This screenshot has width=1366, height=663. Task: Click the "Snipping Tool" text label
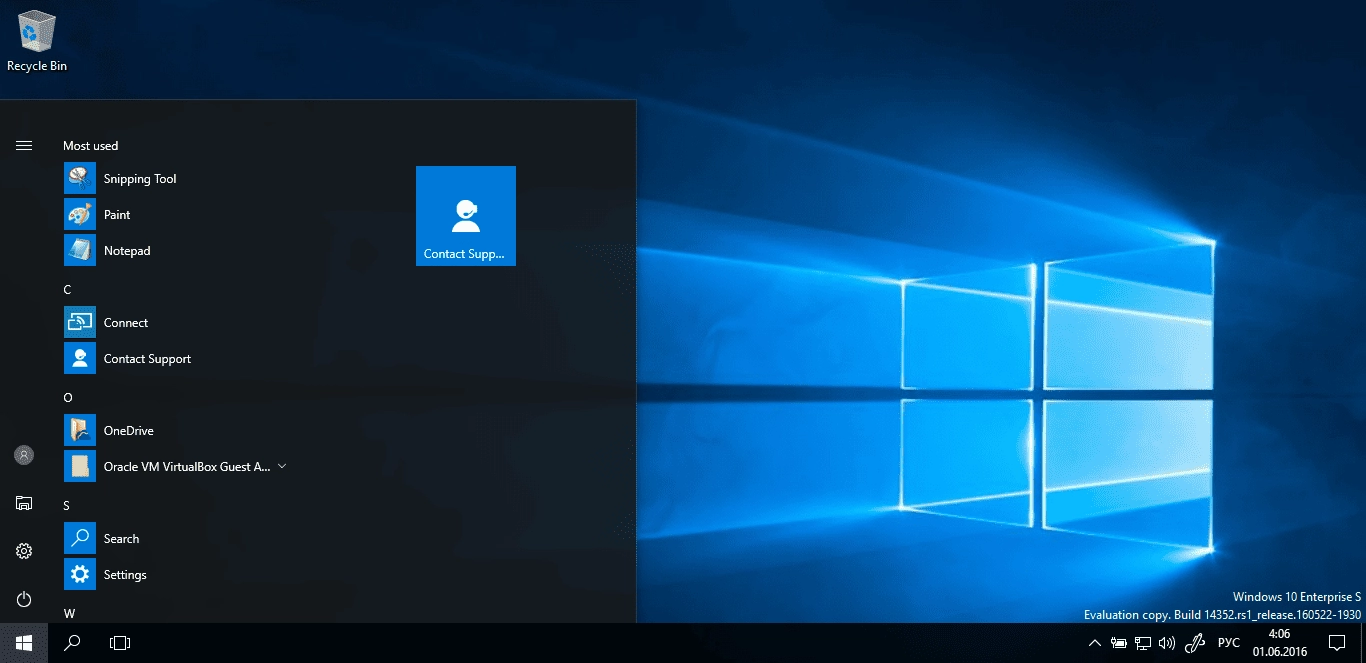coord(140,179)
